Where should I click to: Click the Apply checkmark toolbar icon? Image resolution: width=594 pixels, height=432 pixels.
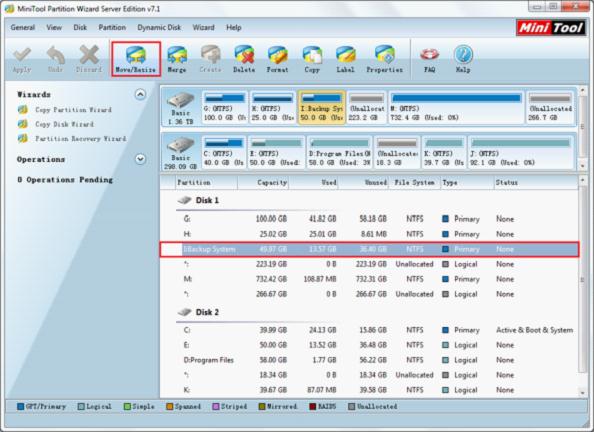(22, 55)
